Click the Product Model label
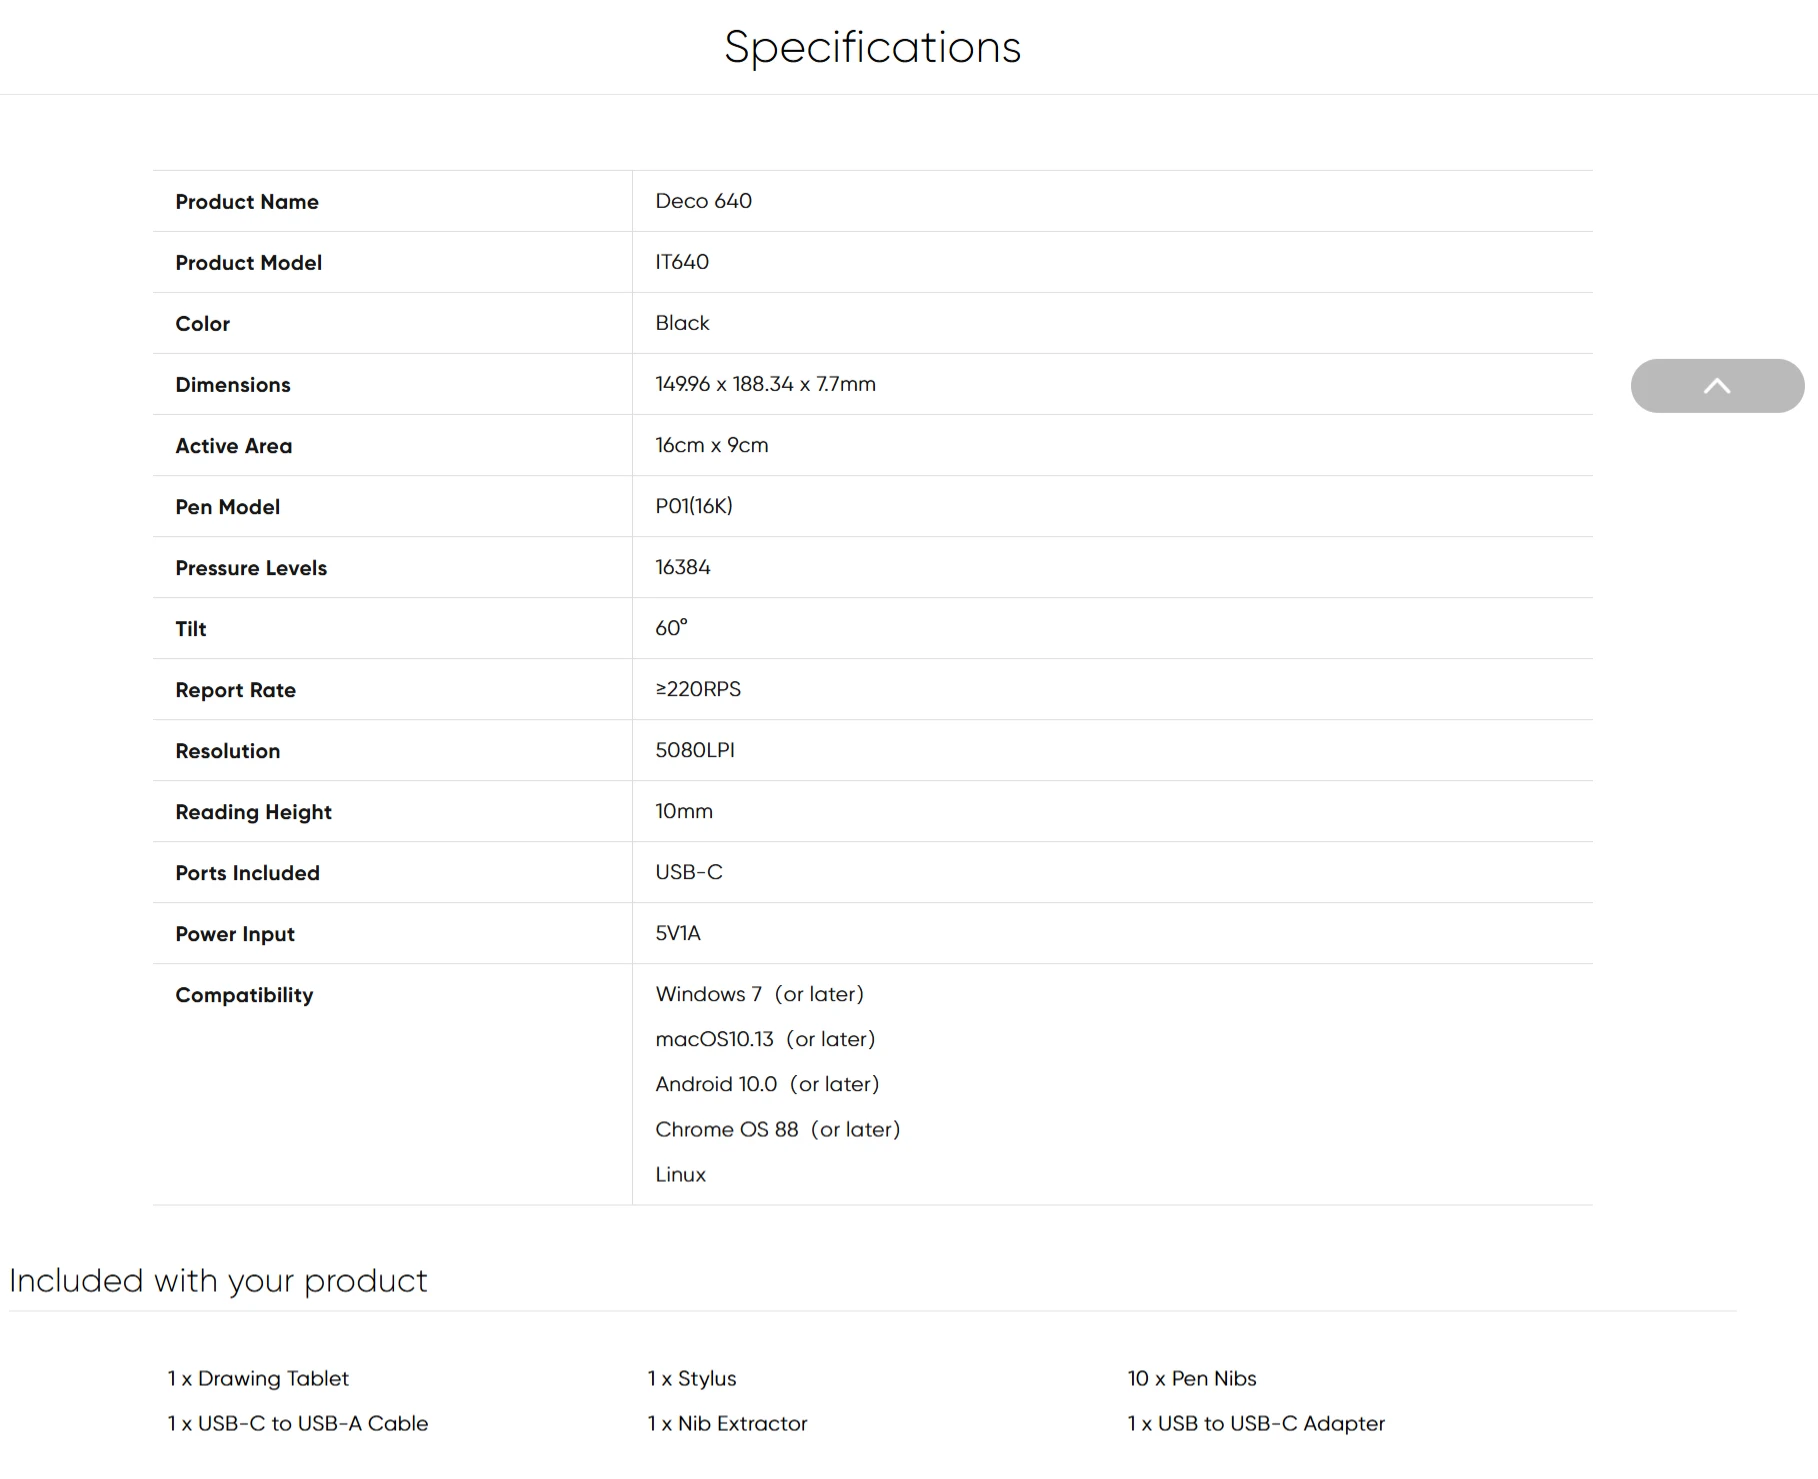This screenshot has width=1818, height=1479. [248, 263]
